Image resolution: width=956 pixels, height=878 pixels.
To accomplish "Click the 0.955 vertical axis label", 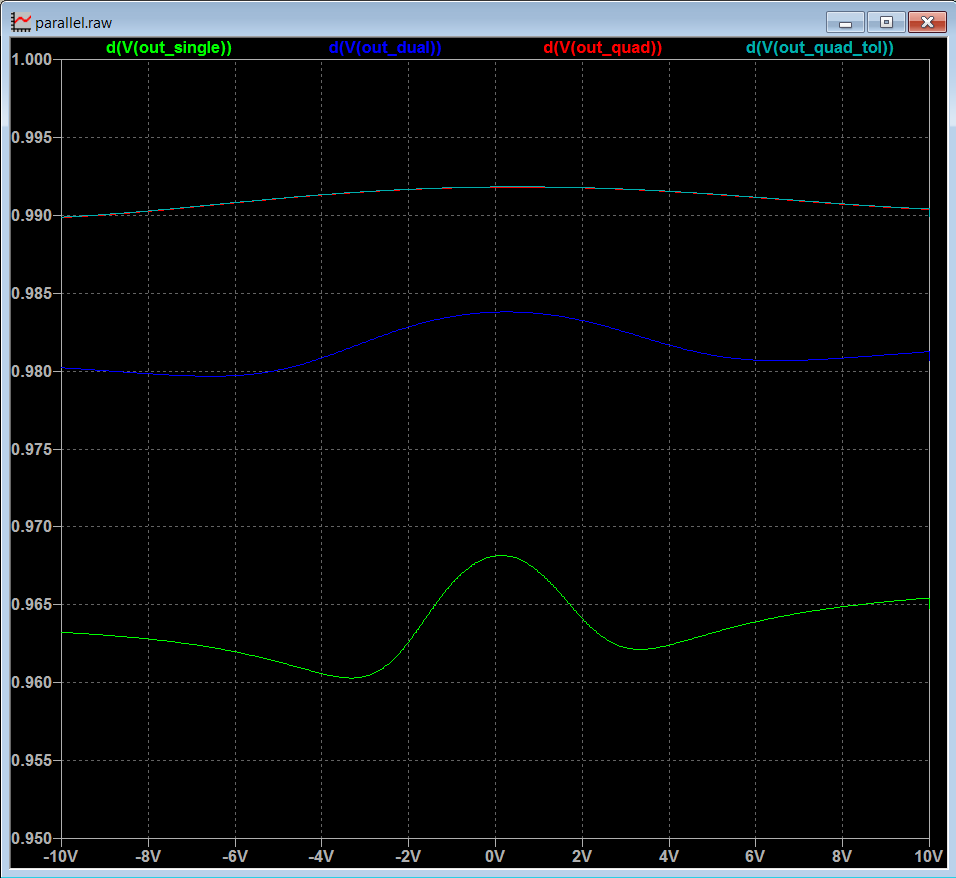I will point(31,761).
